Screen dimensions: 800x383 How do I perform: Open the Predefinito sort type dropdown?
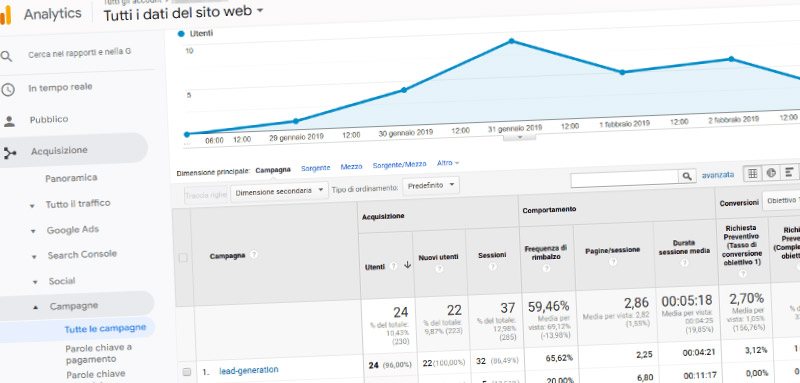pyautogui.click(x=431, y=186)
